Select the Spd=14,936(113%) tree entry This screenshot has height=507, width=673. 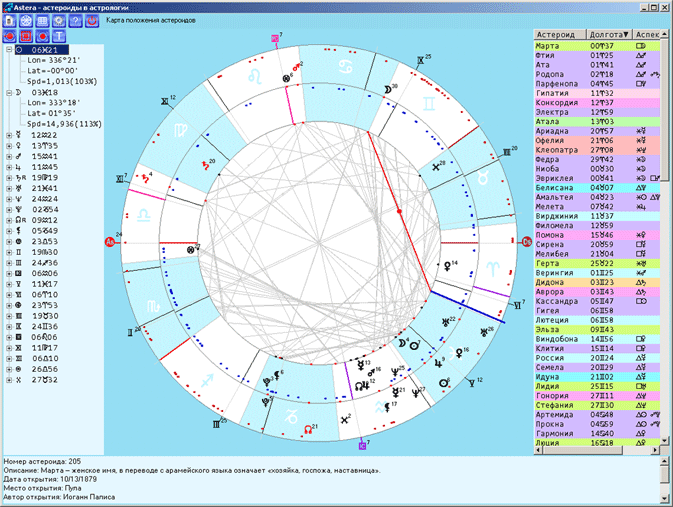(x=62, y=123)
